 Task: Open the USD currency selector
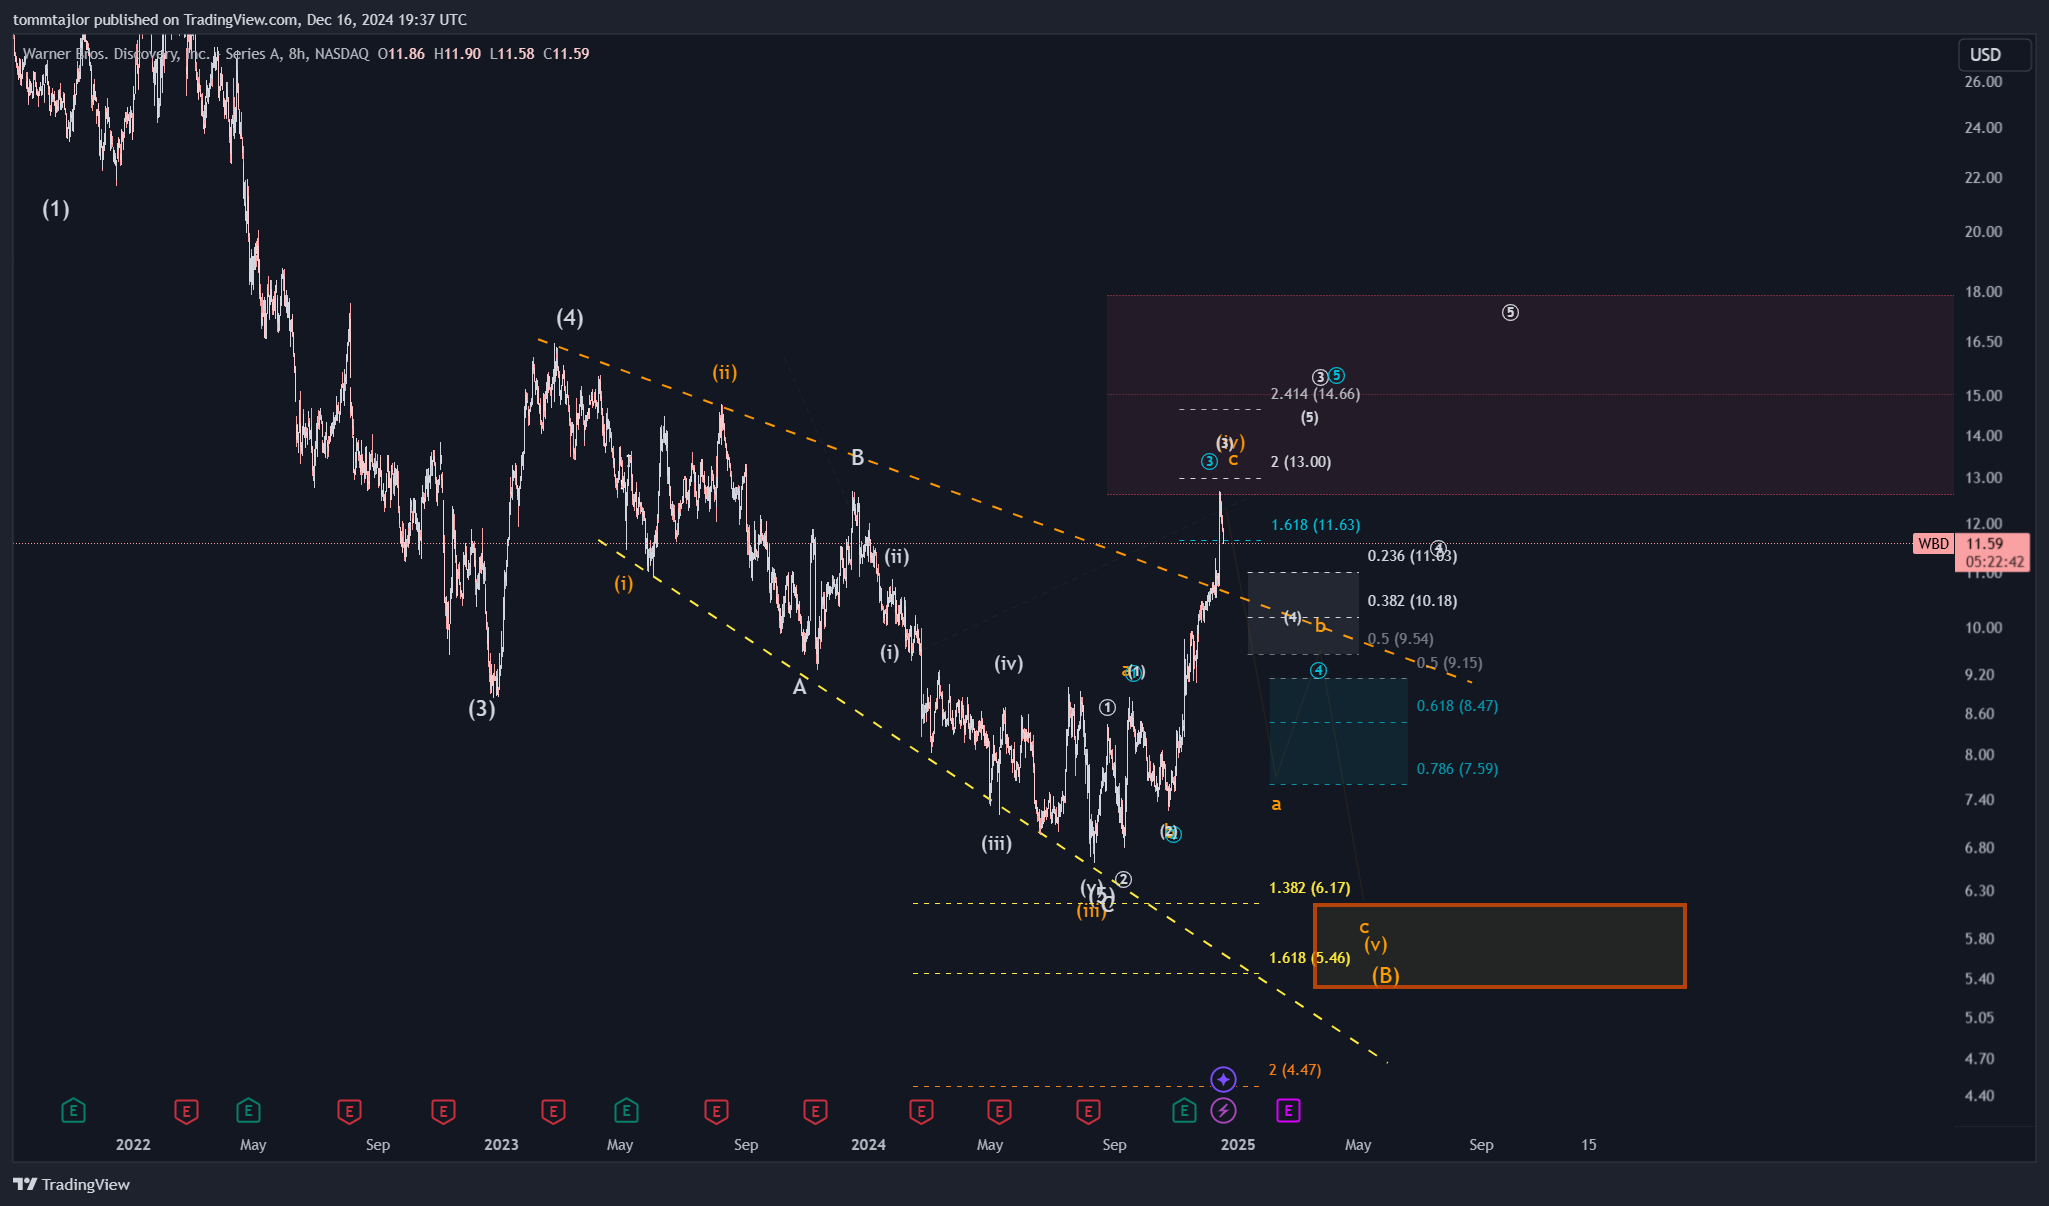tap(1994, 54)
